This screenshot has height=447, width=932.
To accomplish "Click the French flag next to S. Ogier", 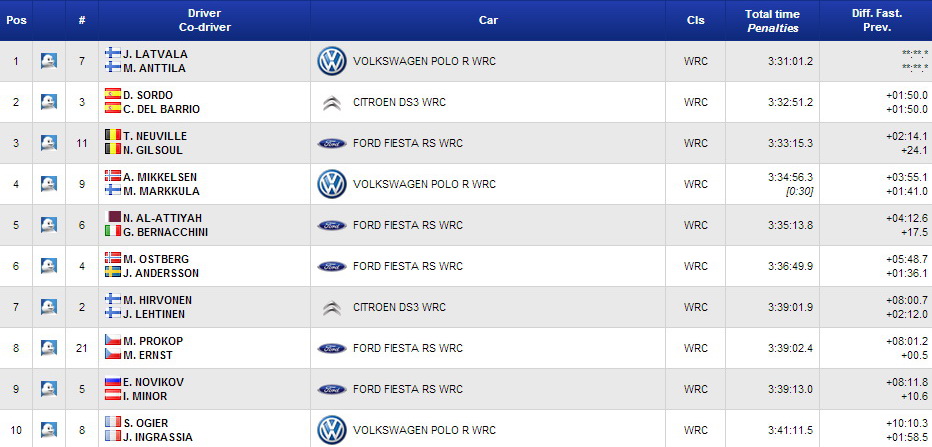I will point(113,422).
